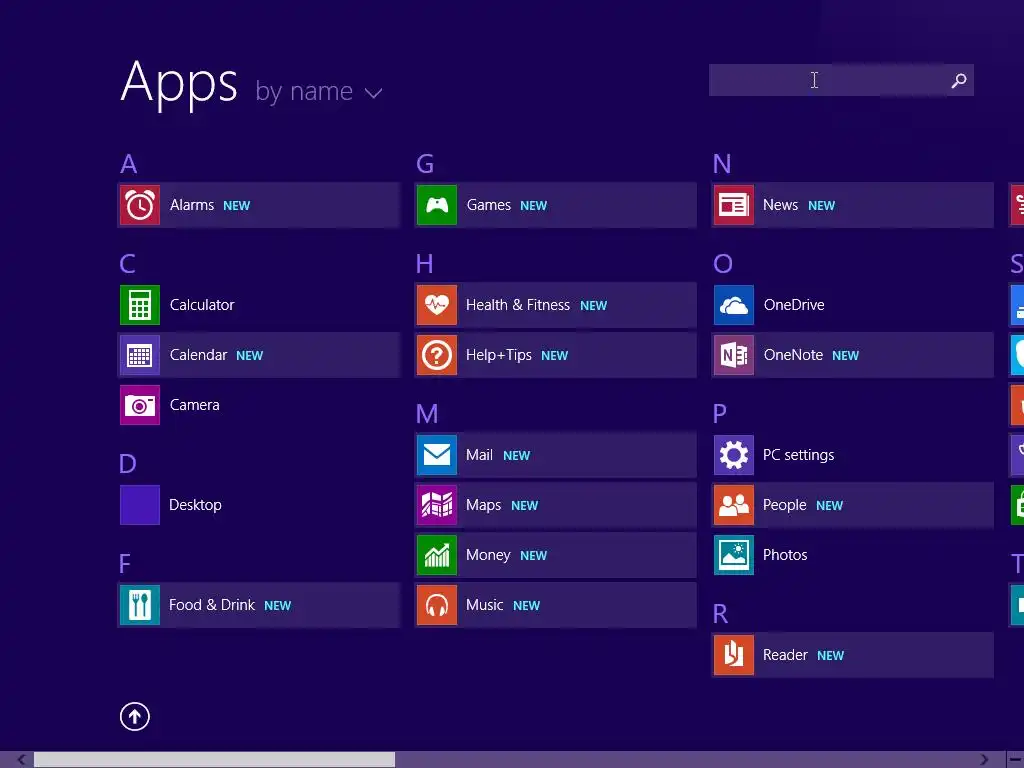This screenshot has width=1024, height=768.
Task: Launch the People app icon
Action: tap(734, 505)
